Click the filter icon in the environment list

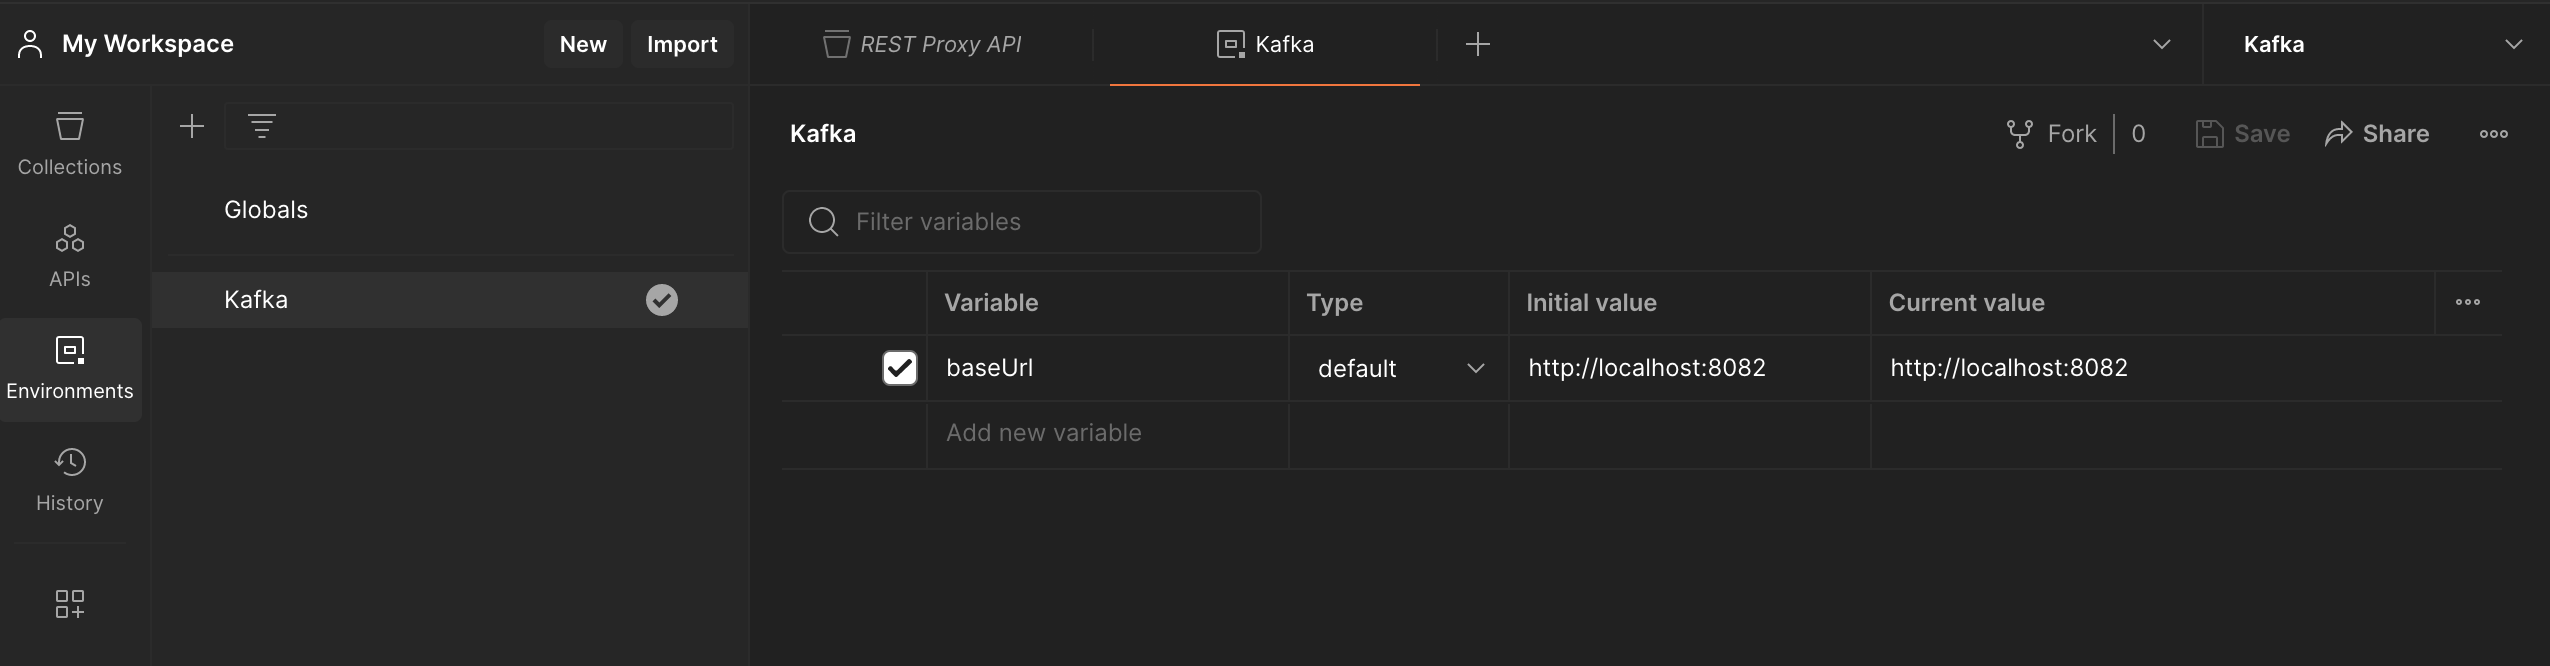click(x=262, y=126)
